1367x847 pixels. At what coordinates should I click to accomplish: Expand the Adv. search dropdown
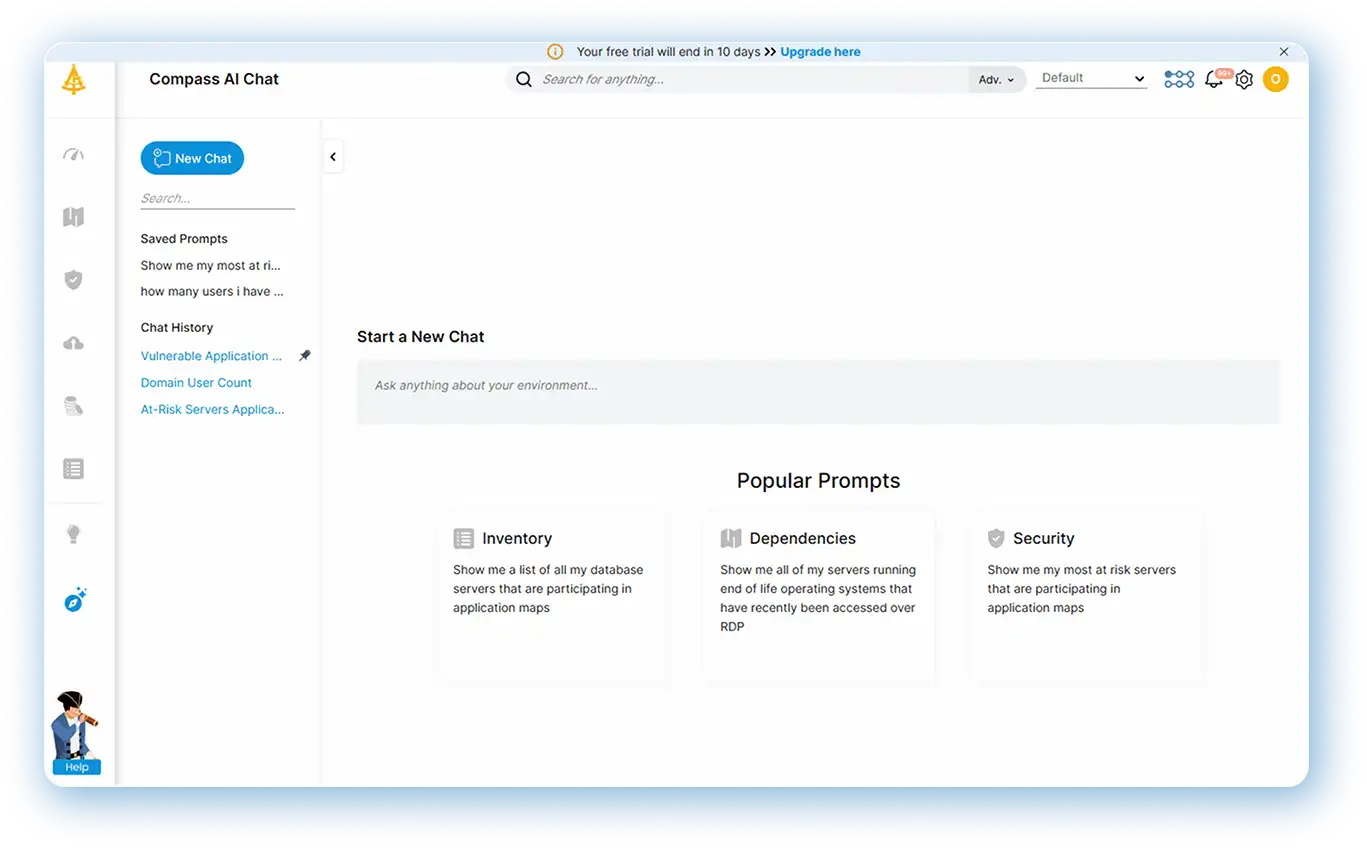(996, 80)
